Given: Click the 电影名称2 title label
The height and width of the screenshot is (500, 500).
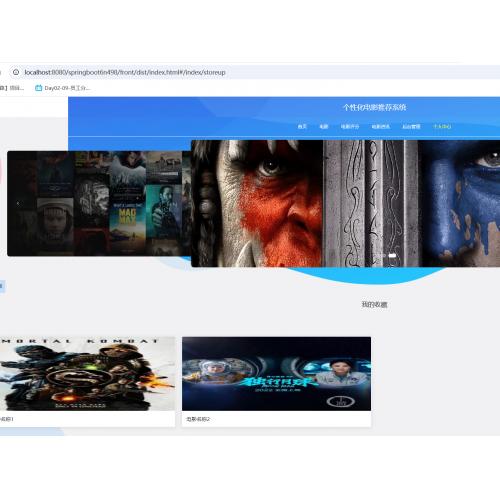Looking at the screenshot, I should coord(198,419).
